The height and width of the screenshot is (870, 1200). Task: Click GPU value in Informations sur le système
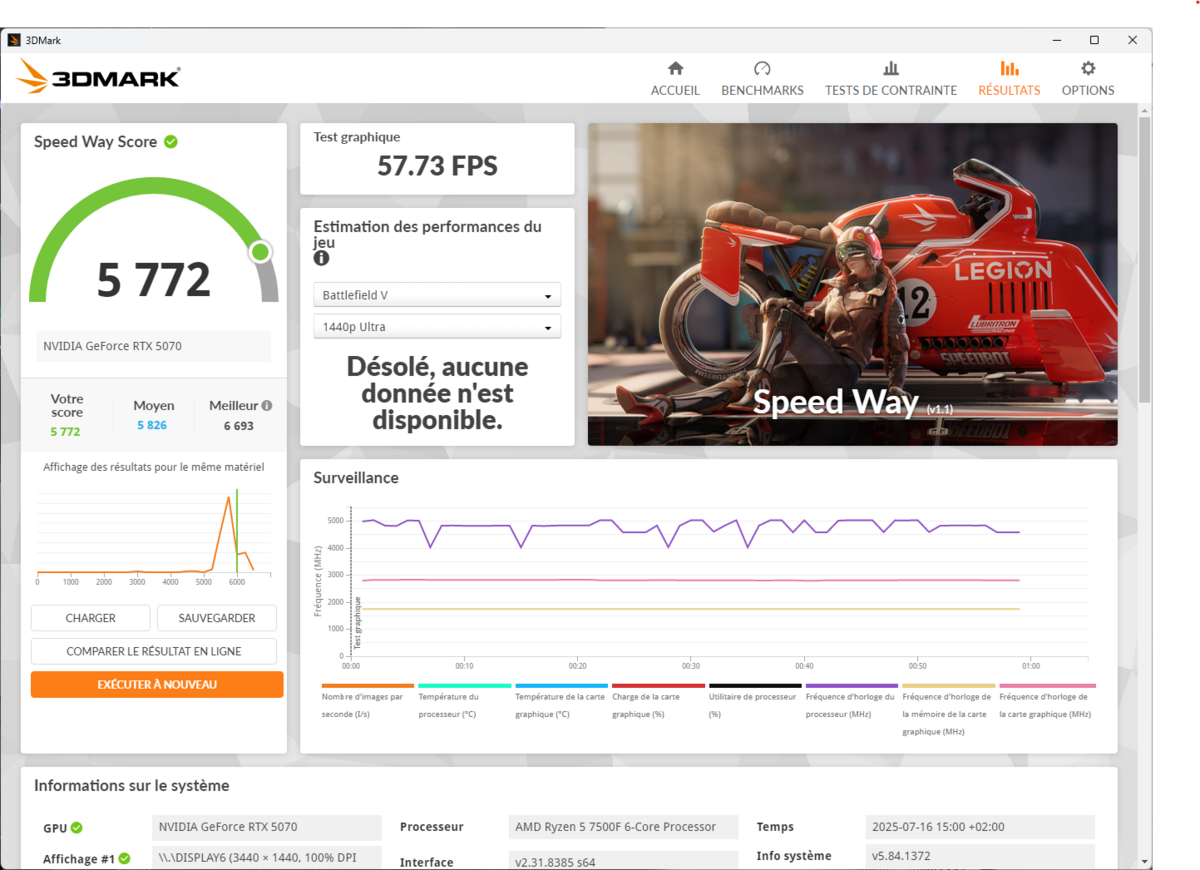coord(267,827)
